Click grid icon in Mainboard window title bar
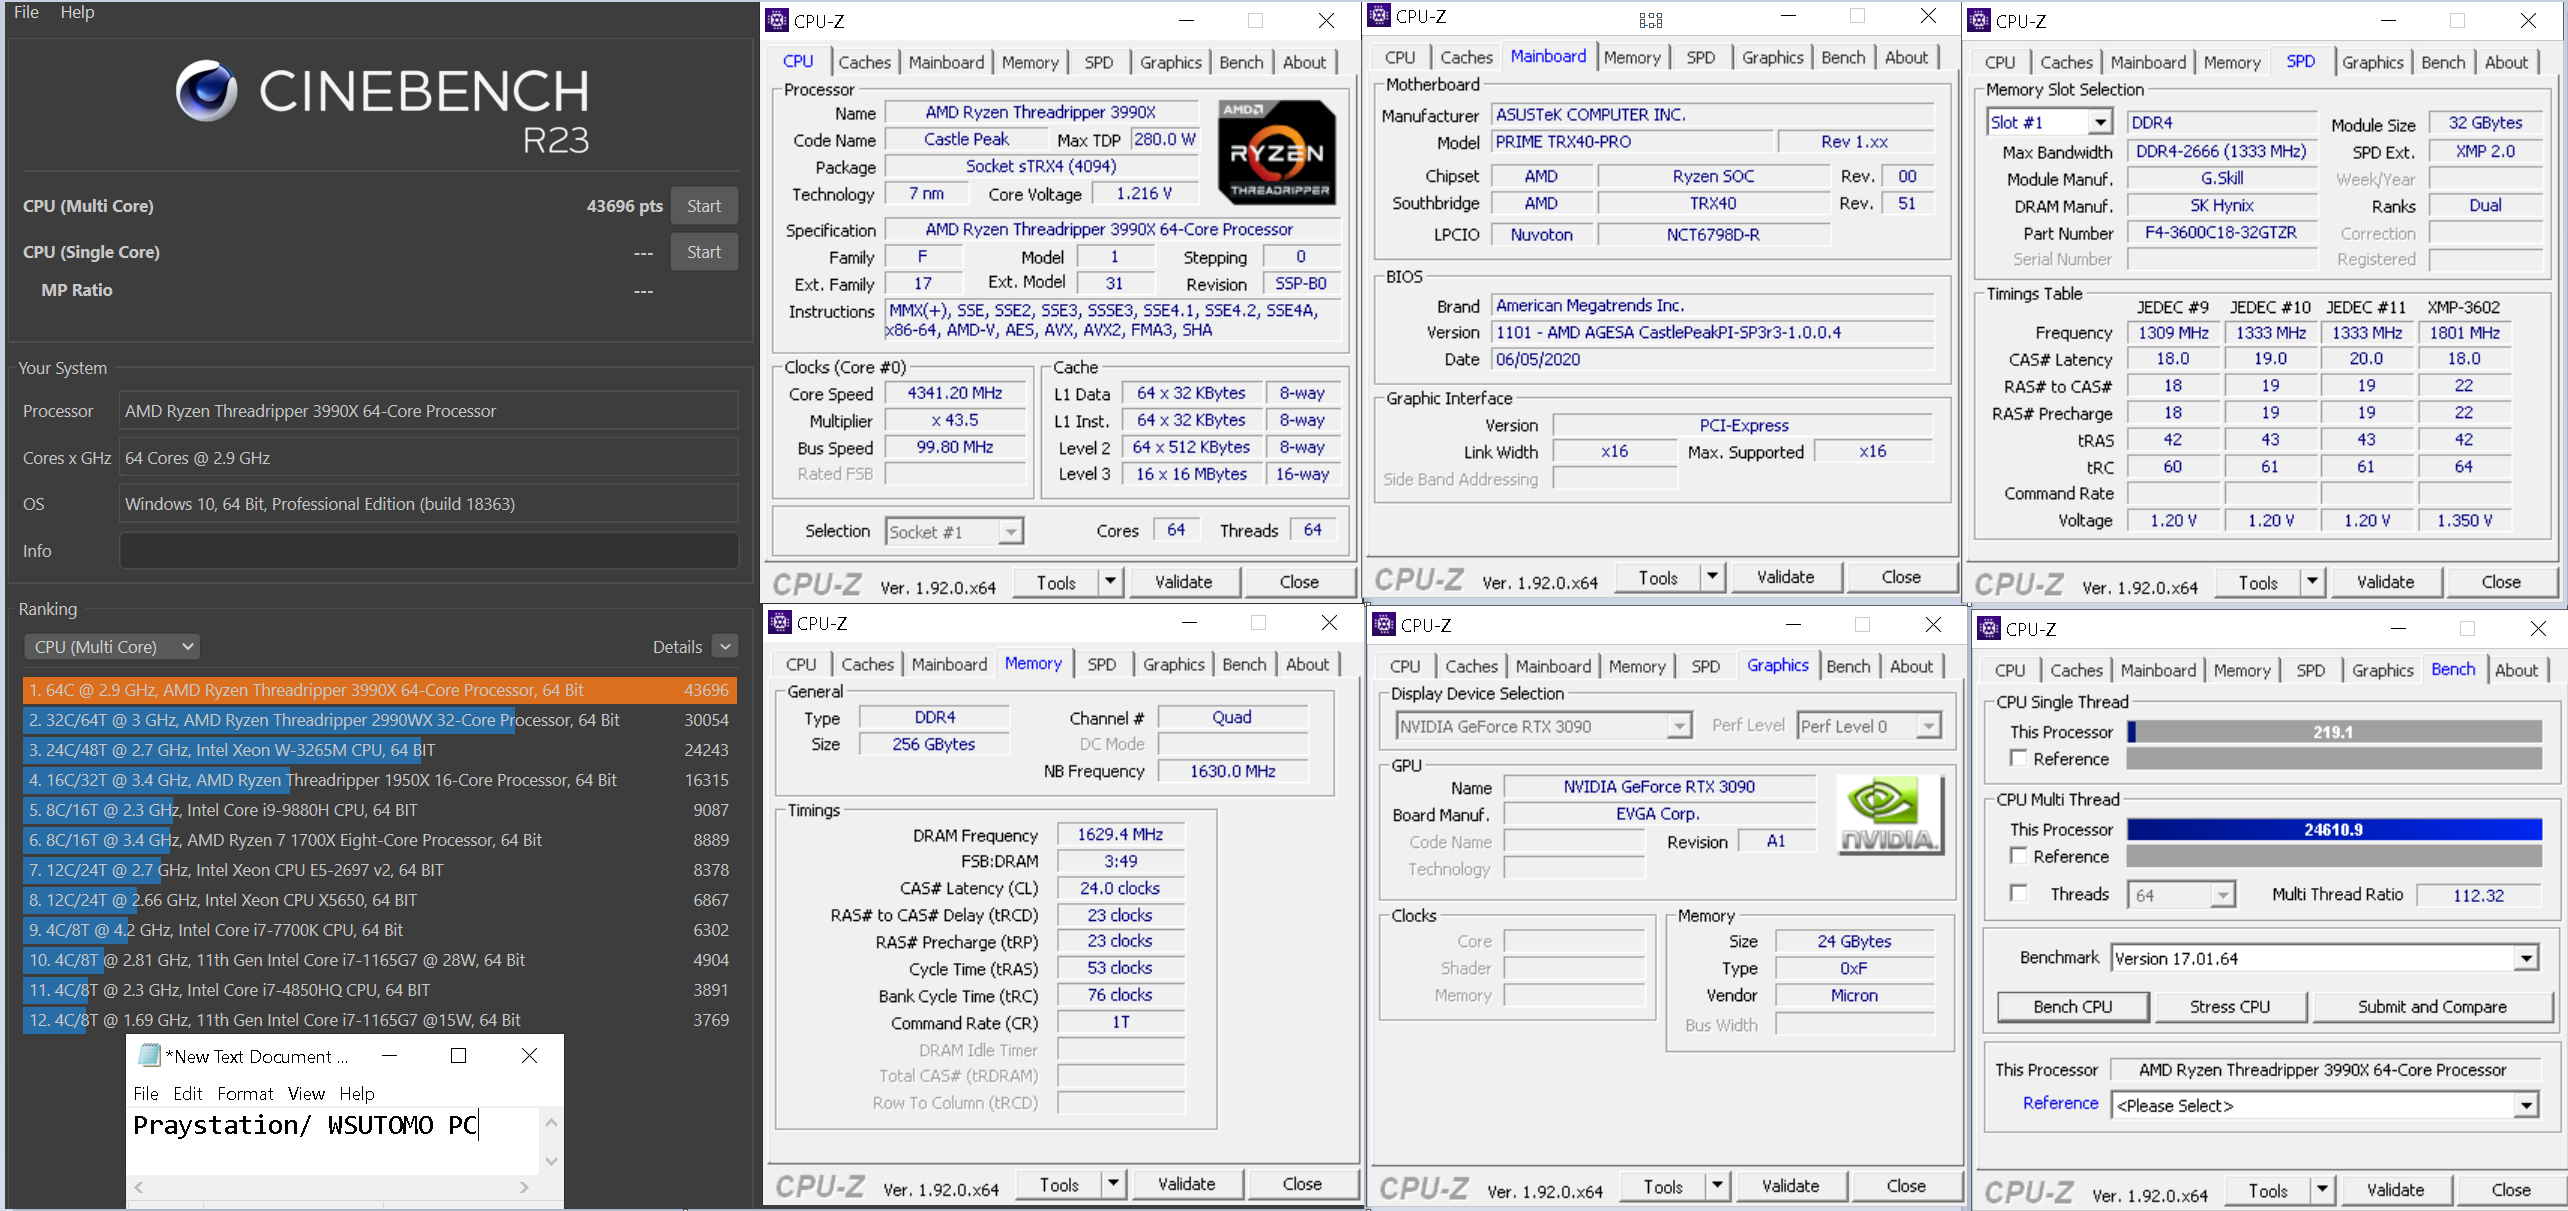 click(x=1651, y=19)
